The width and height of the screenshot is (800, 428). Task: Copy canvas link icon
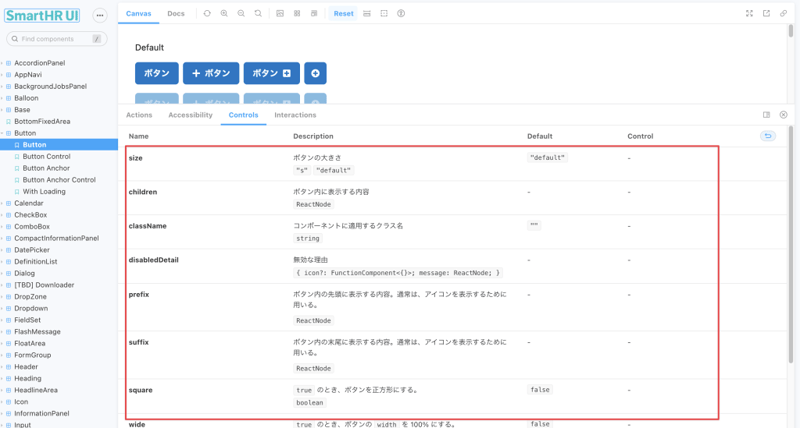pyautogui.click(x=783, y=14)
